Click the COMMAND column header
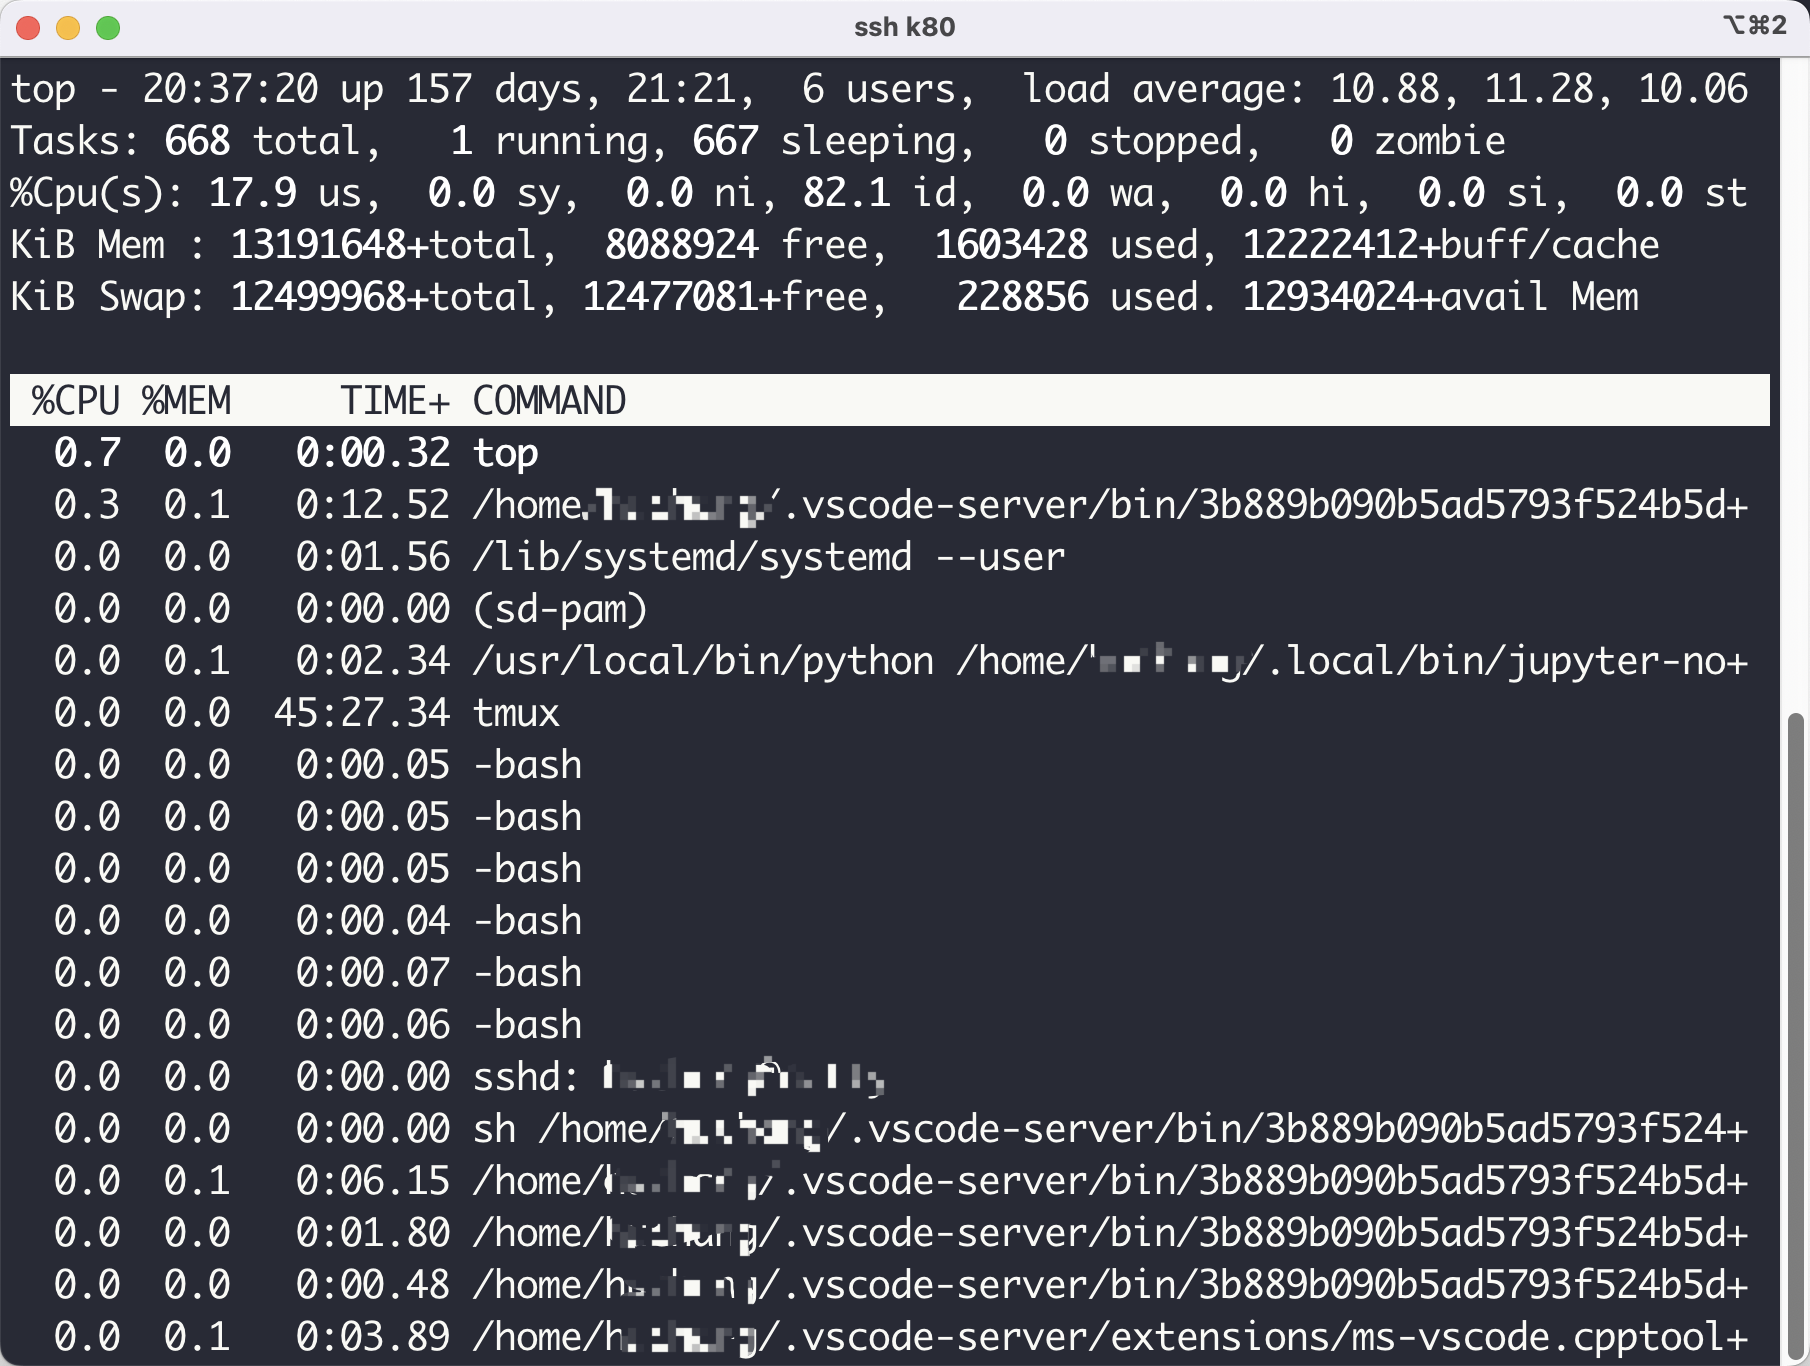 (549, 401)
